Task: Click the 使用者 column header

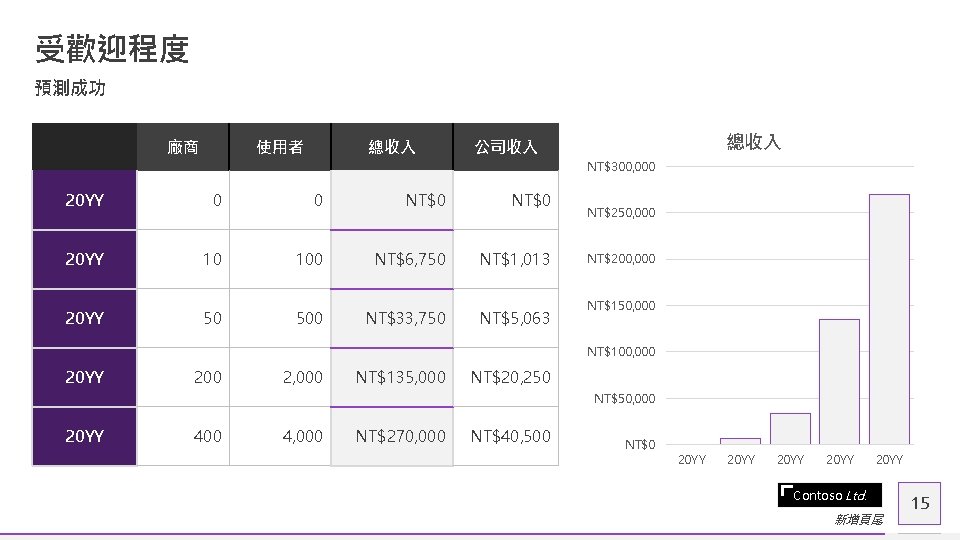Action: pyautogui.click(x=279, y=147)
